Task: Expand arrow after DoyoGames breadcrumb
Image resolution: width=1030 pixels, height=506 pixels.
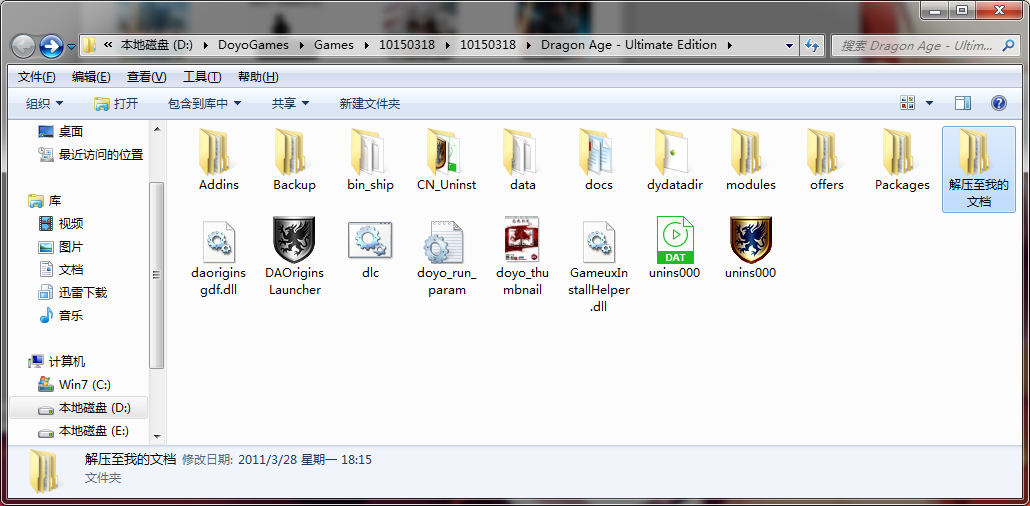Action: point(302,45)
